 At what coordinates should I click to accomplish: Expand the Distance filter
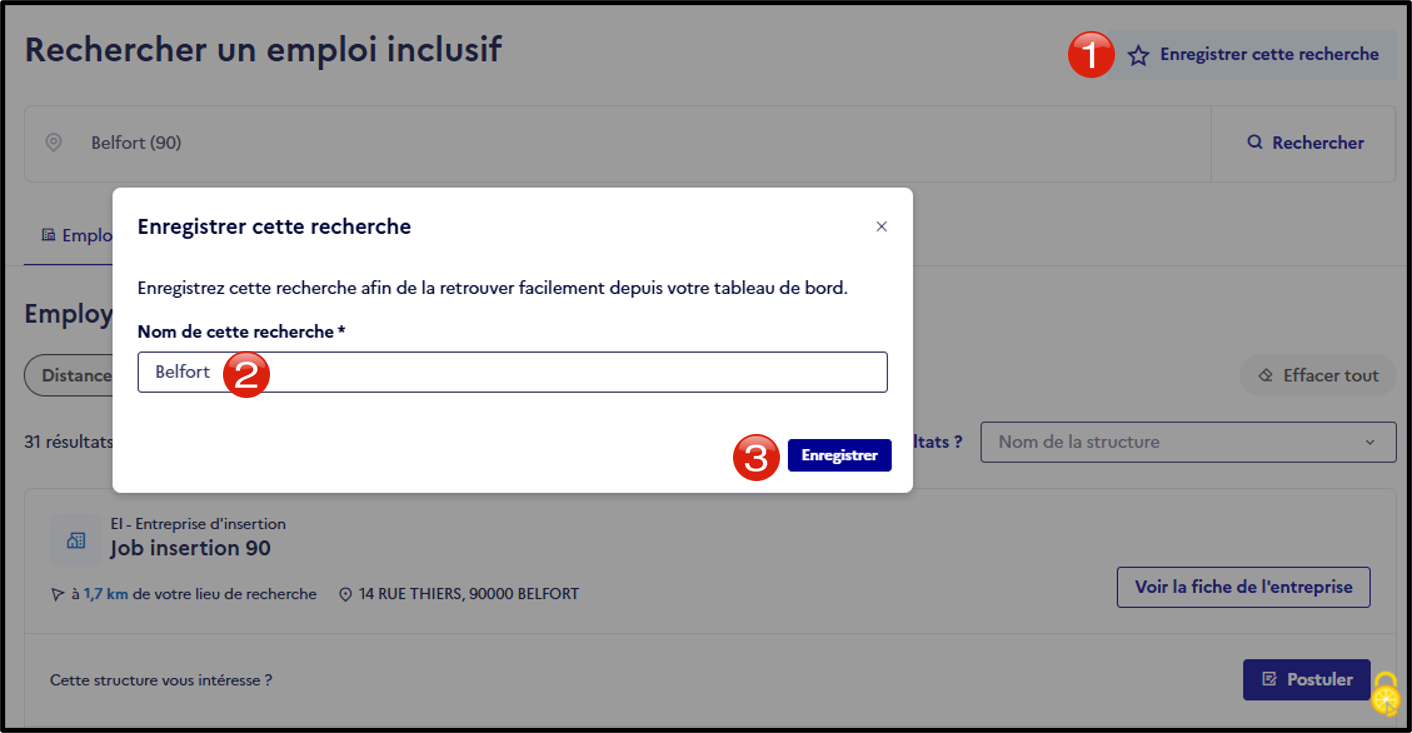pyautogui.click(x=70, y=376)
